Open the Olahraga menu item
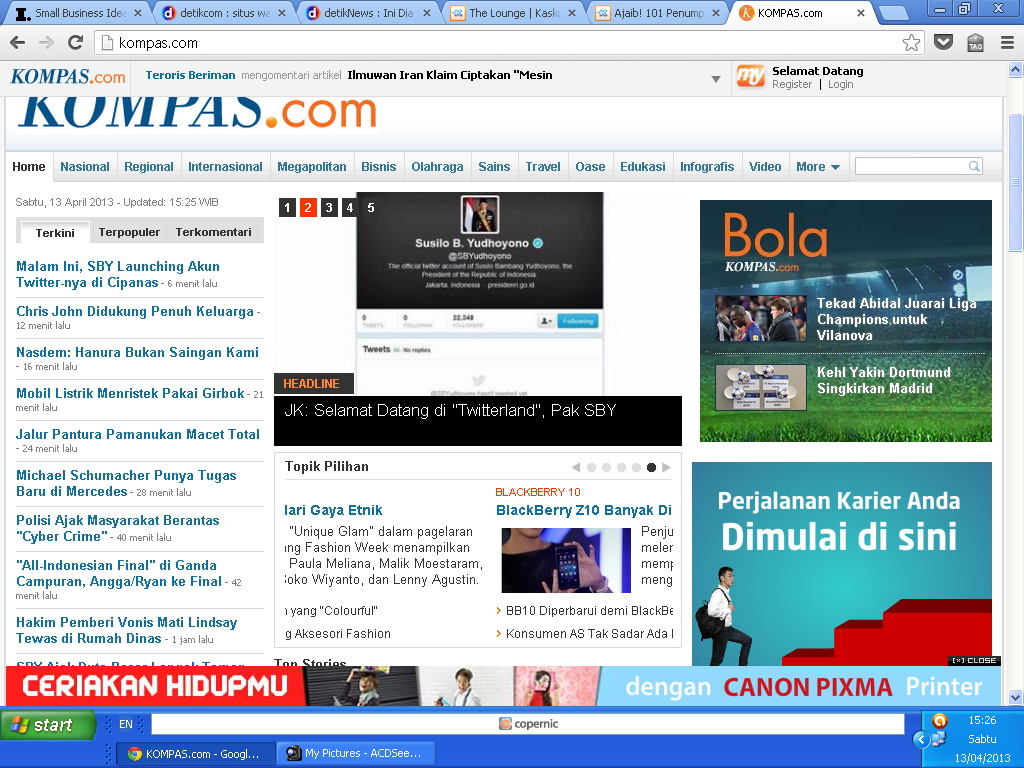The height and width of the screenshot is (768, 1024). tap(437, 167)
